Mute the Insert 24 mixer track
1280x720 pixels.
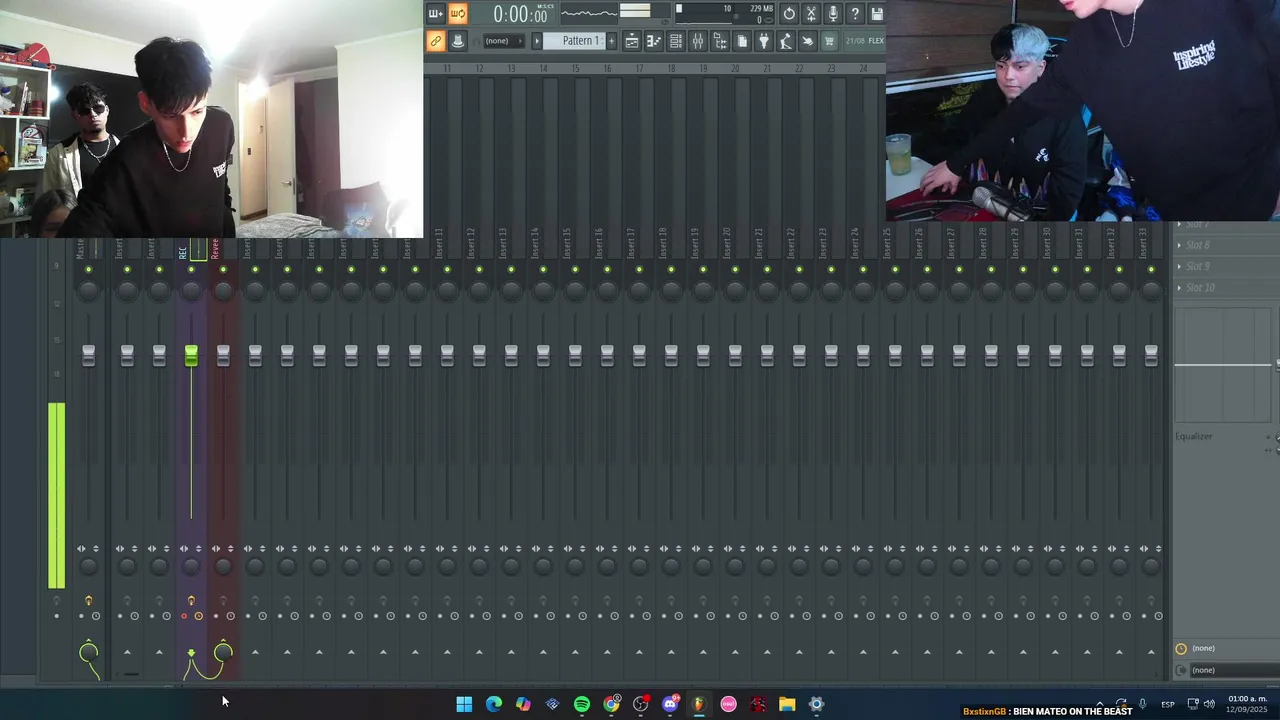(863, 269)
